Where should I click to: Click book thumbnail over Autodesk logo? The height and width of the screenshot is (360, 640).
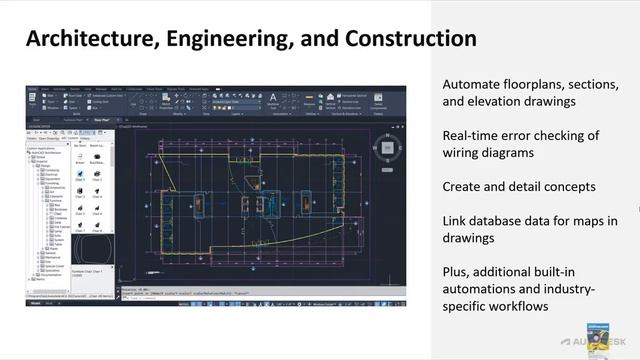point(598,337)
